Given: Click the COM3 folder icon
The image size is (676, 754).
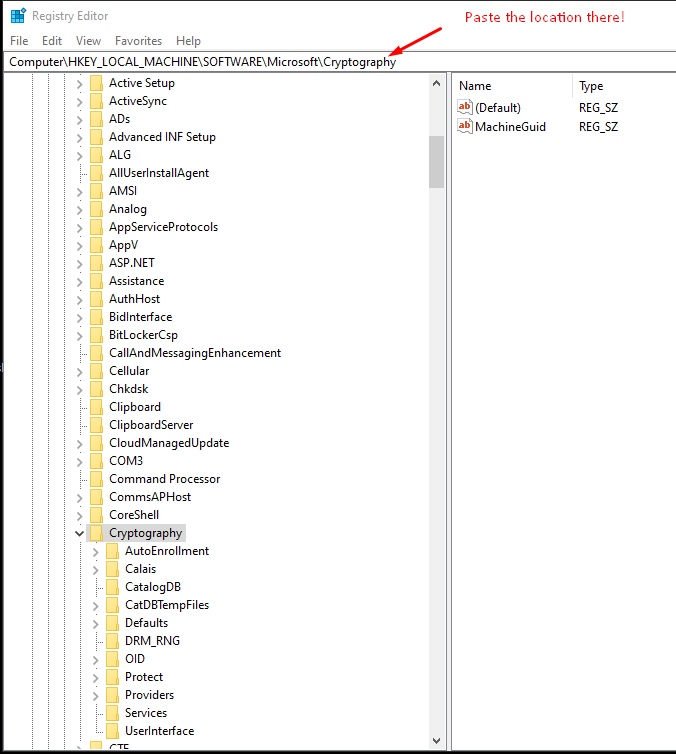Looking at the screenshot, I should coord(97,461).
